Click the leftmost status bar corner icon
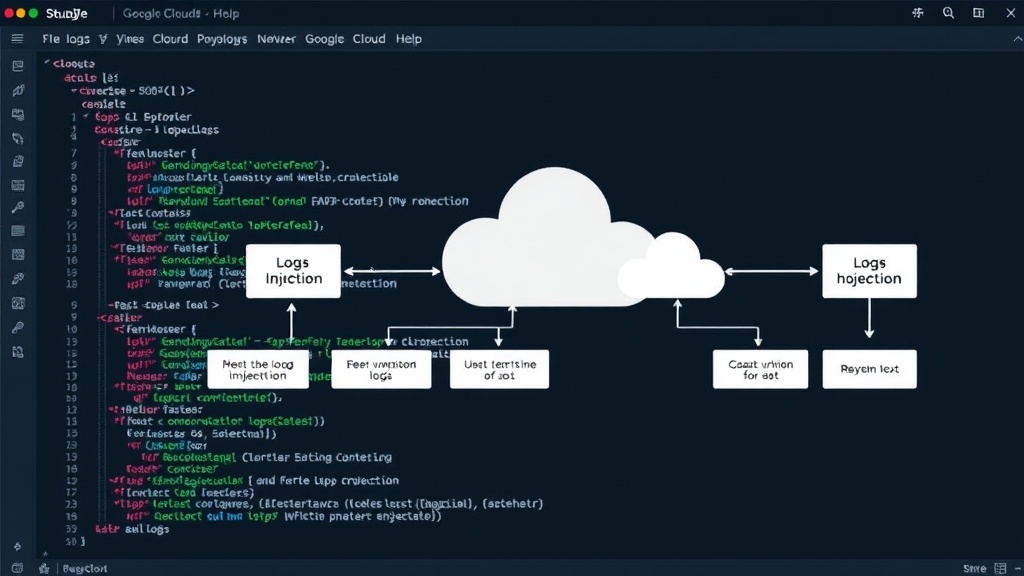 tap(17, 569)
